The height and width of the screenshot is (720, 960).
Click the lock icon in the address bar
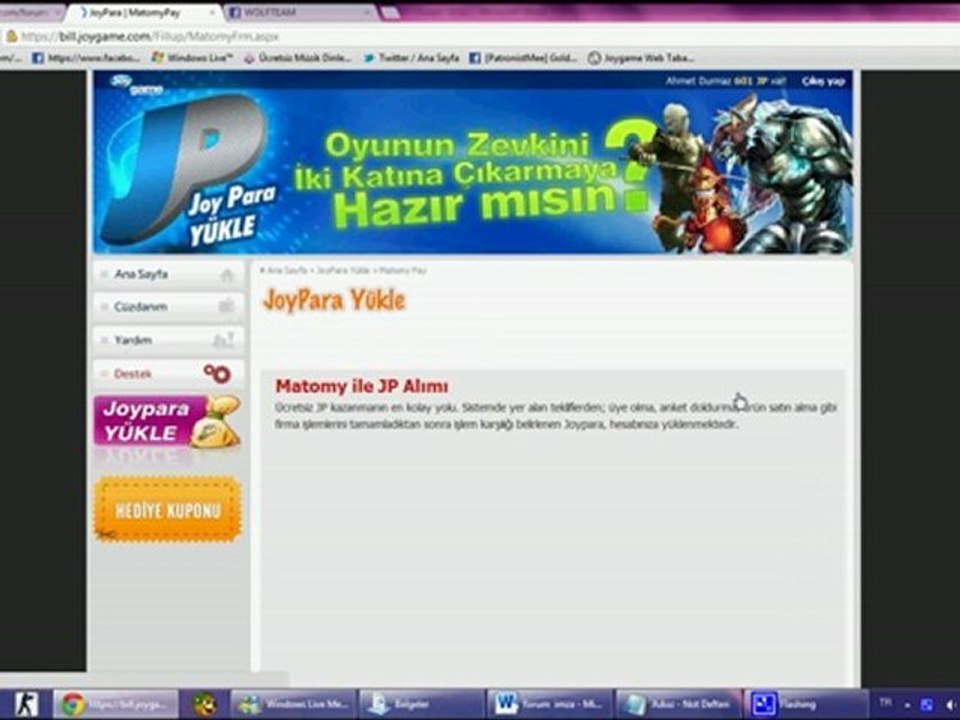point(10,36)
